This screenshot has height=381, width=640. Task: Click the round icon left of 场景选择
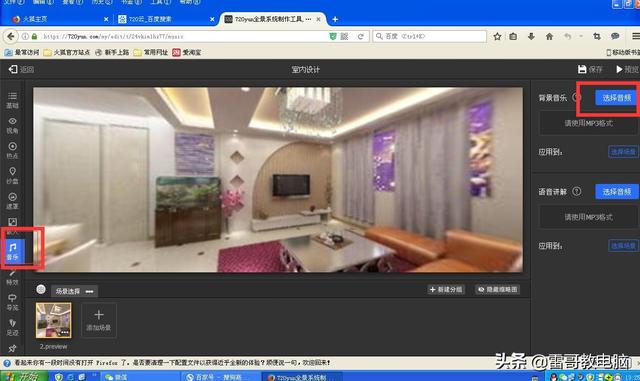point(41,290)
